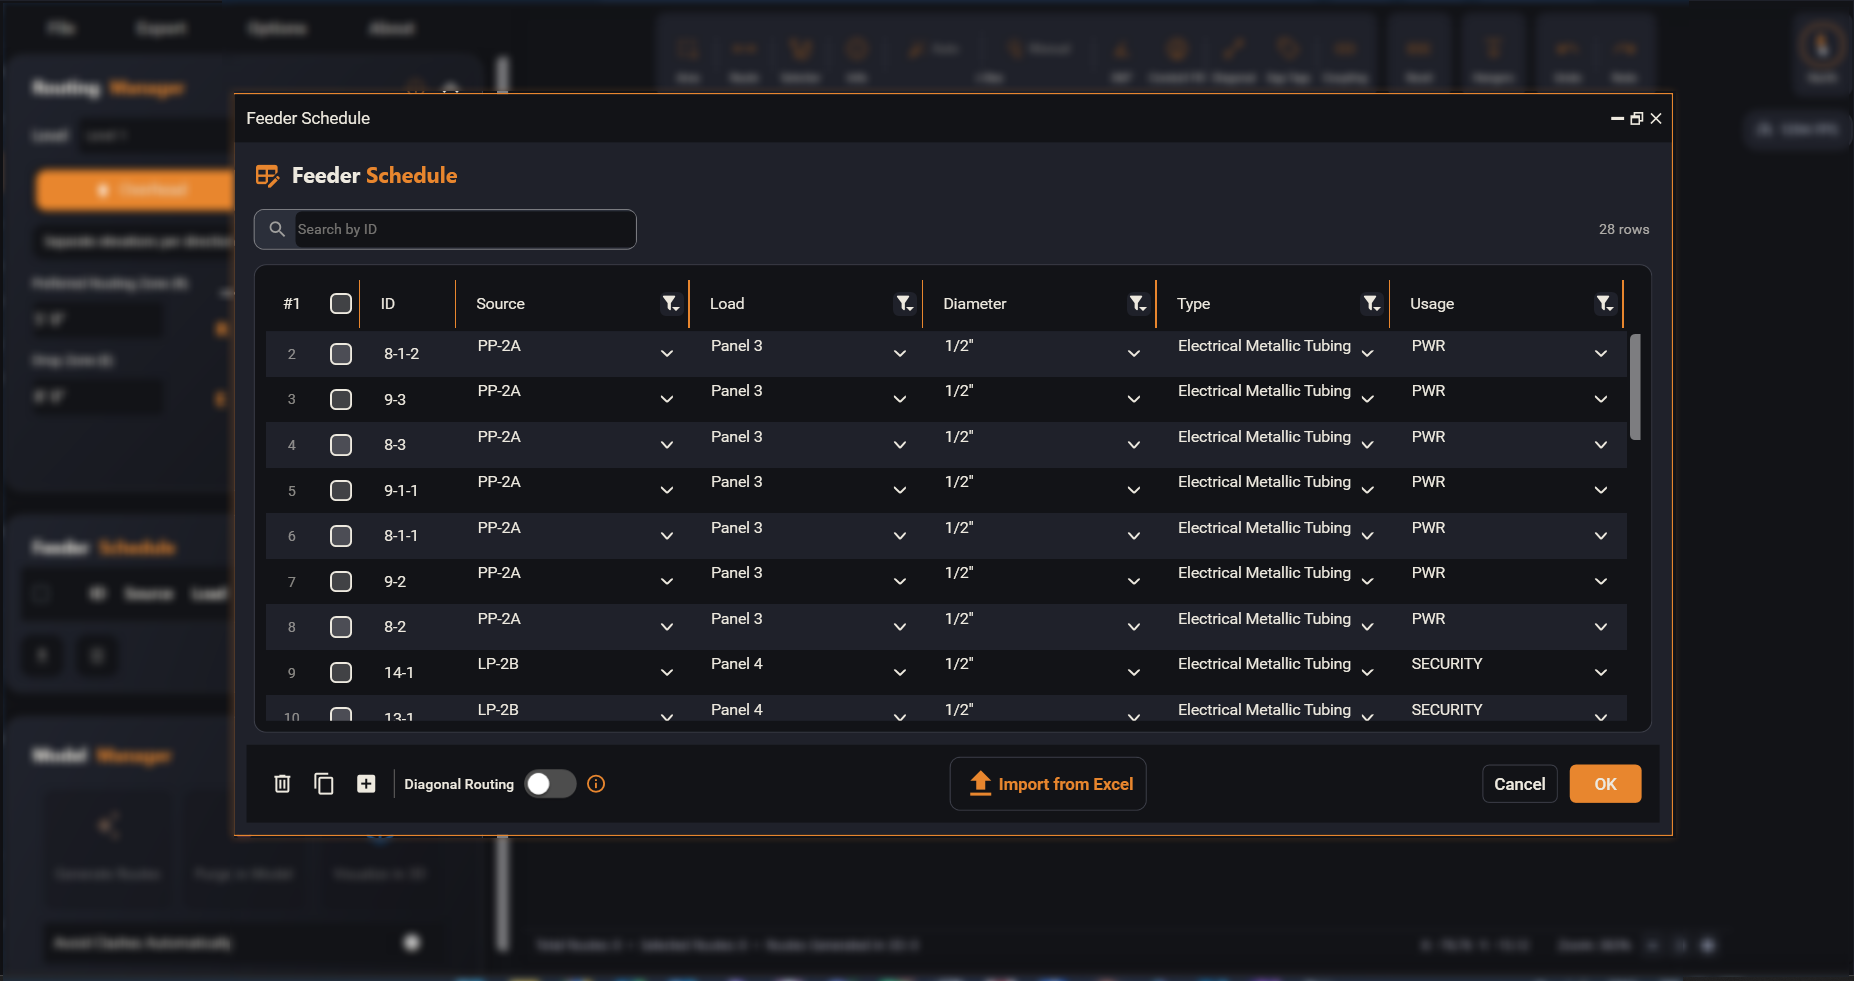
Task: Click the ID column header
Action: [388, 304]
